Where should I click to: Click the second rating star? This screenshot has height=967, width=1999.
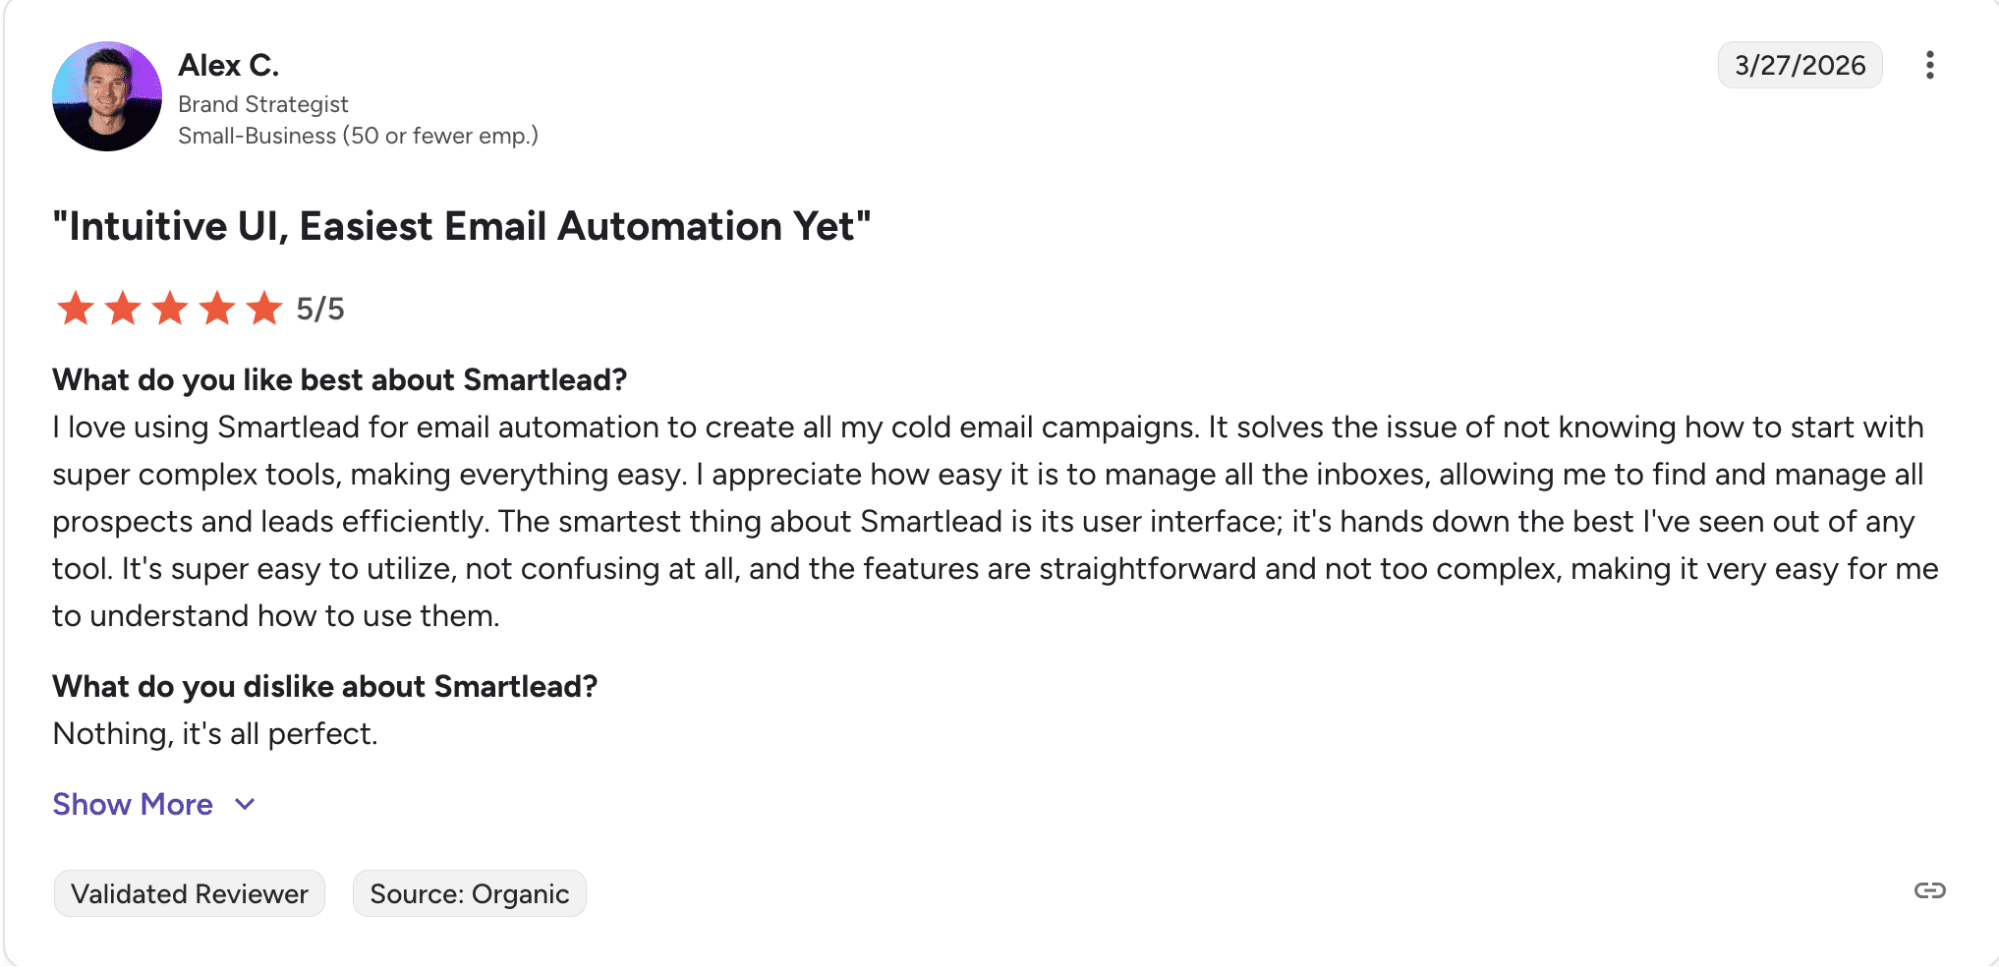pos(123,309)
